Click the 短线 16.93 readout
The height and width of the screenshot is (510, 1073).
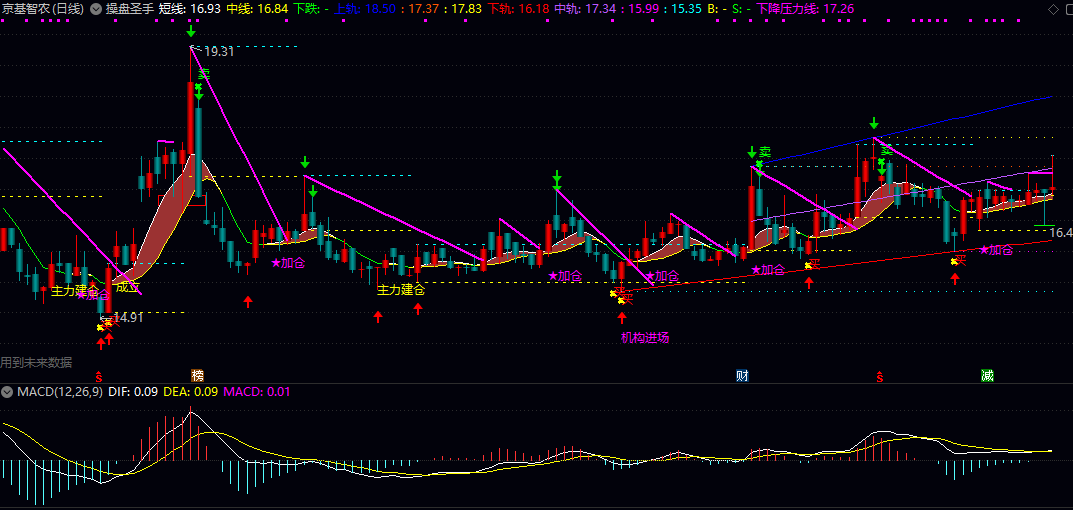pyautogui.click(x=190, y=9)
